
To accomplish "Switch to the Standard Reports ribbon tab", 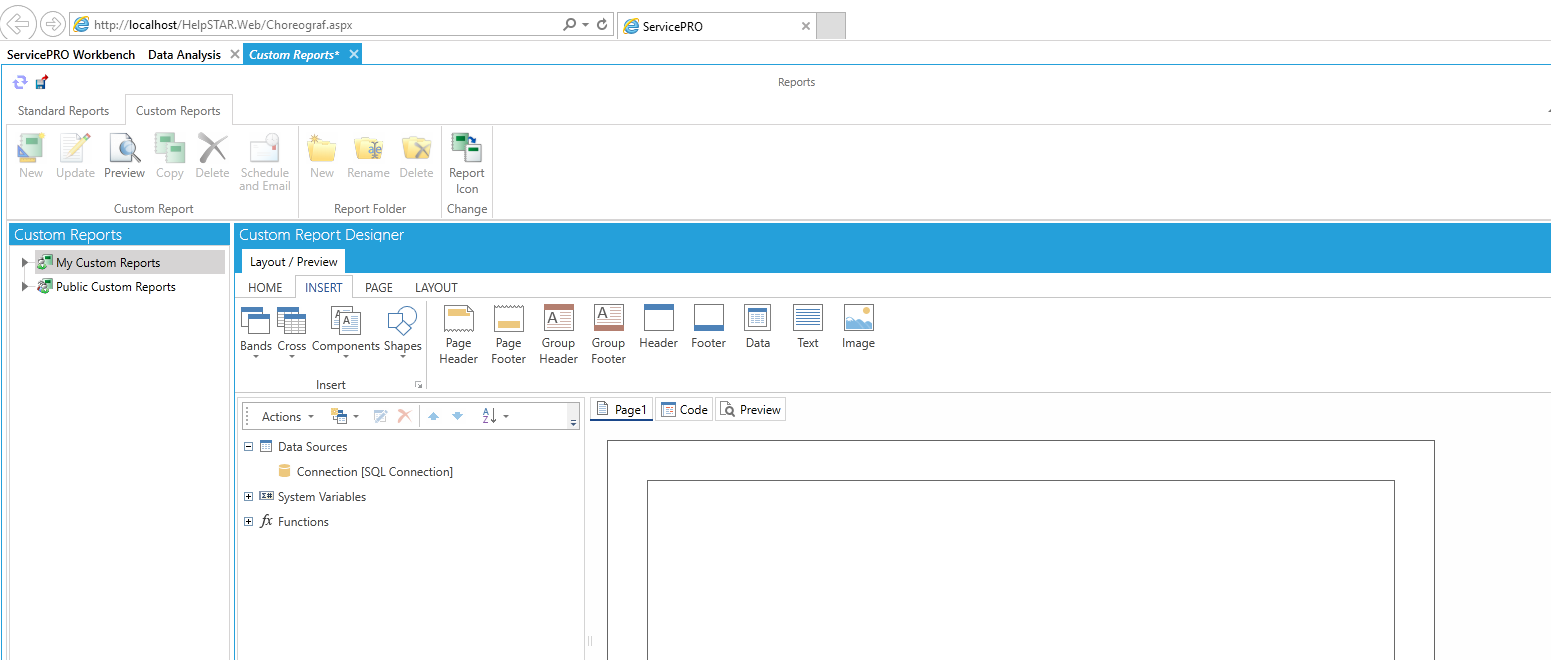I will [x=64, y=111].
